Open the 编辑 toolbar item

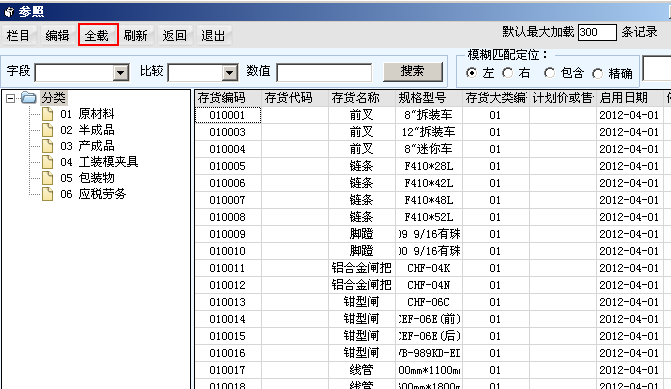point(57,35)
